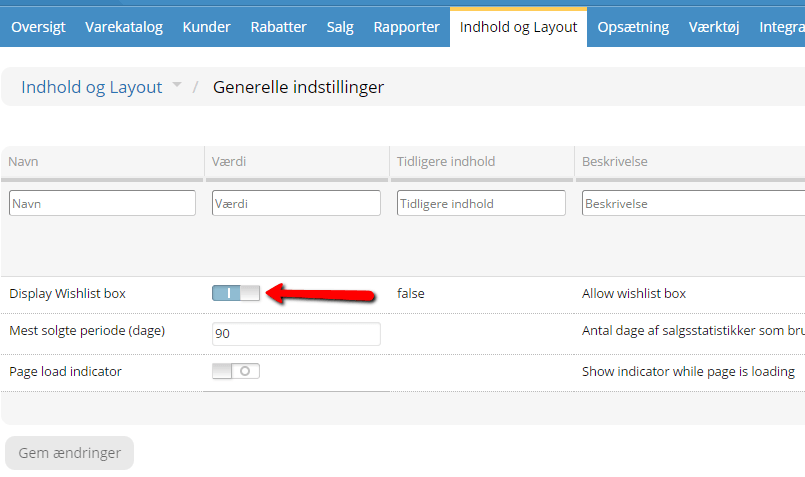This screenshot has height=477, width=805.
Task: Enable the Page load indicator switch
Action: [x=236, y=371]
